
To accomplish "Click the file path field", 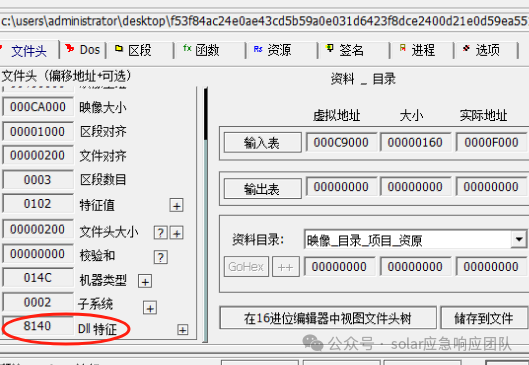I will [x=264, y=22].
